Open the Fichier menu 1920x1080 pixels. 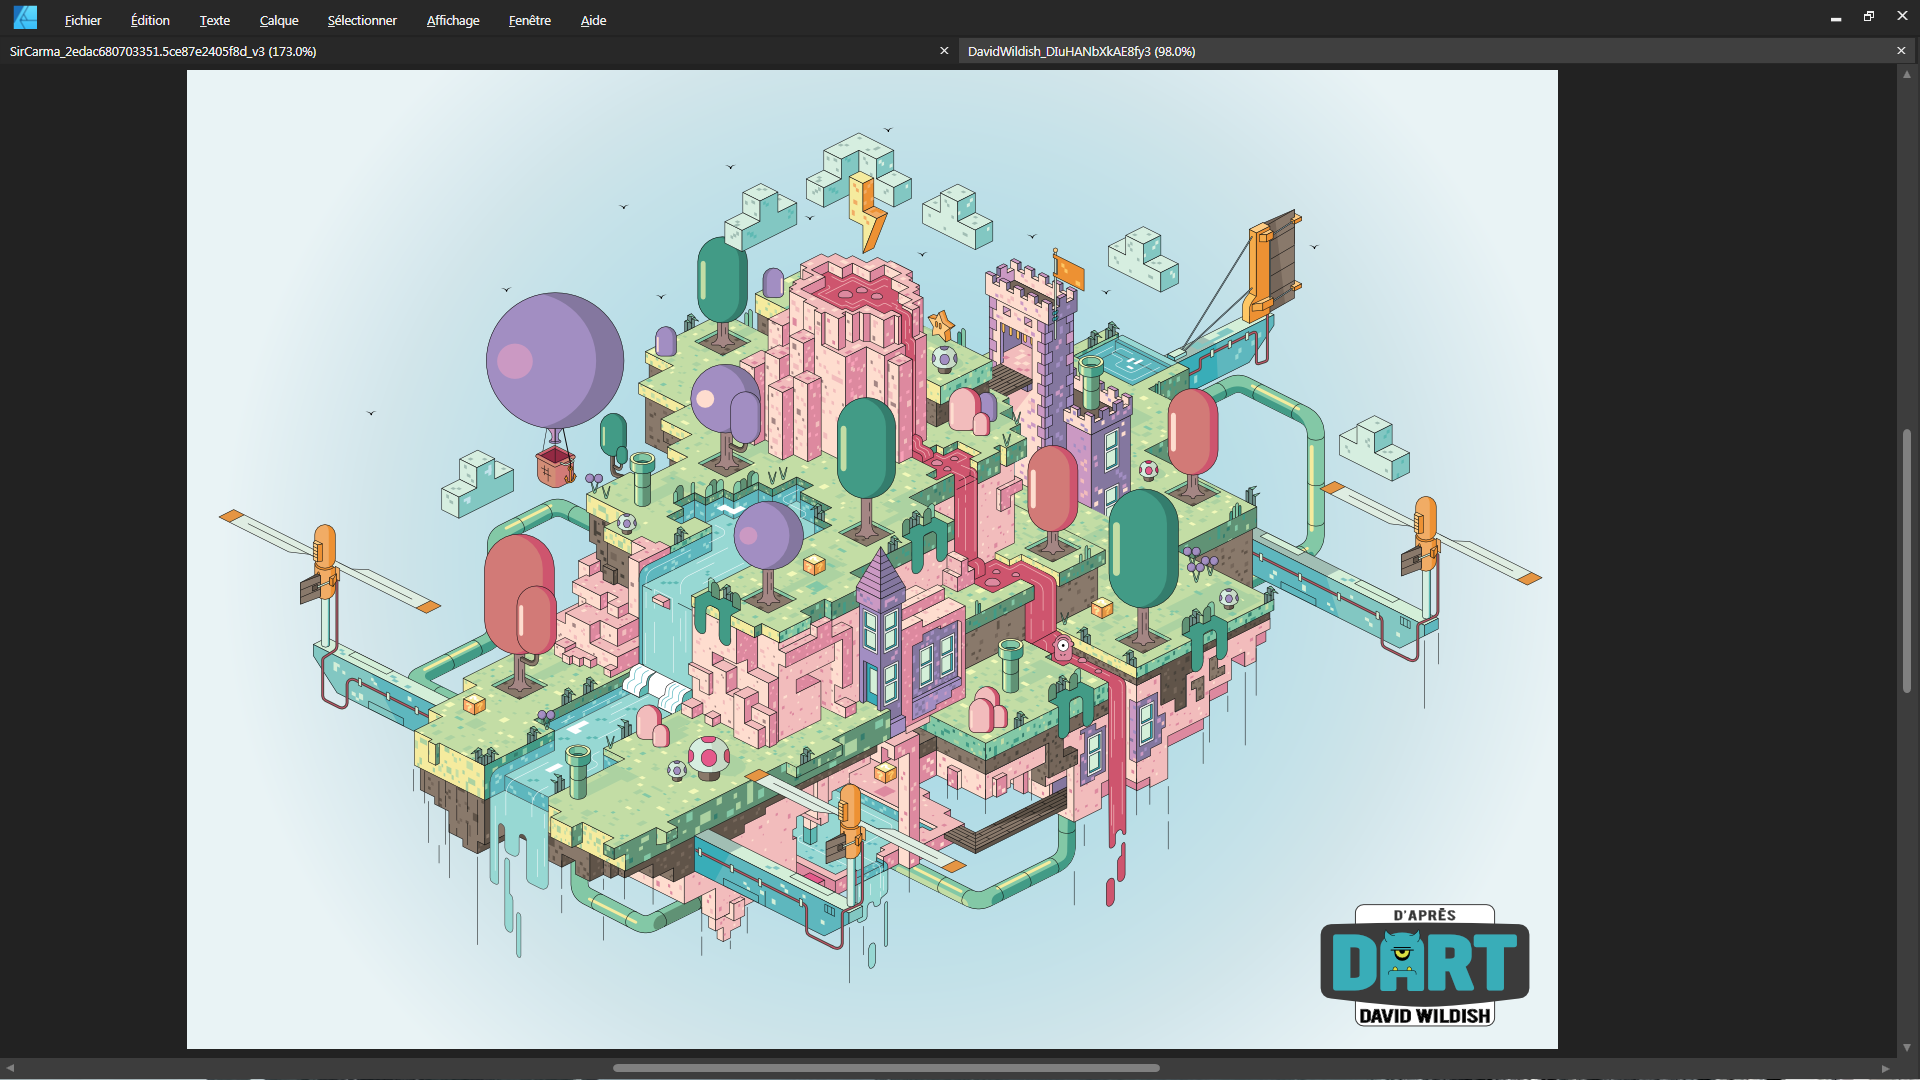[82, 20]
